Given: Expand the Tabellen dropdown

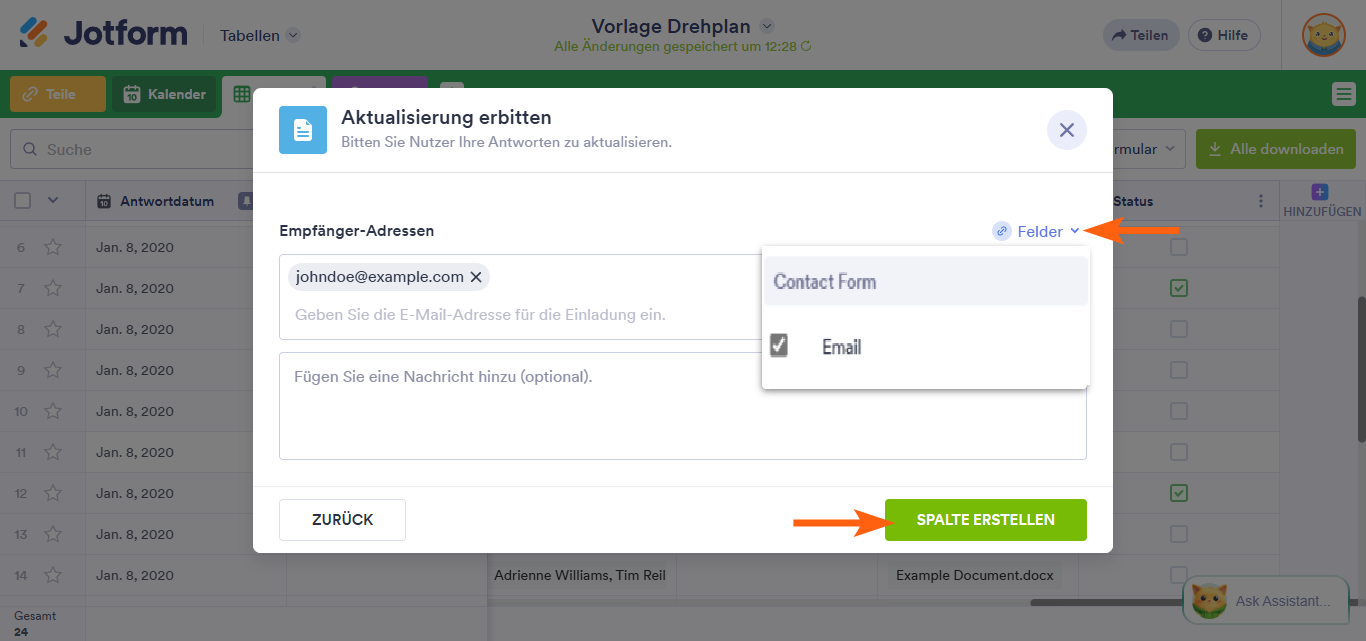Looking at the screenshot, I should click(x=257, y=34).
